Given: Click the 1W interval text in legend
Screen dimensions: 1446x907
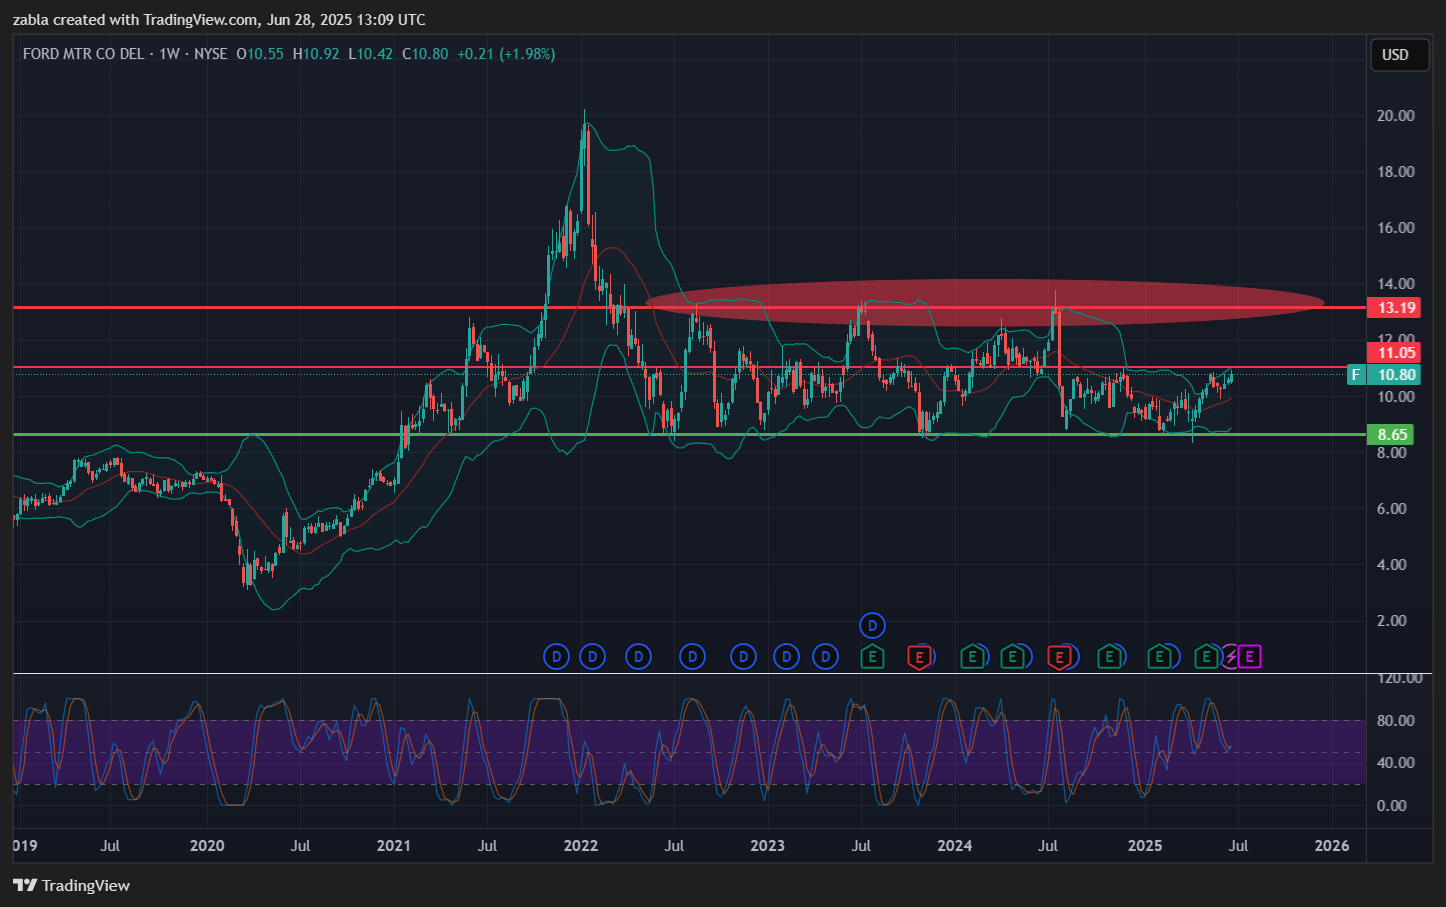Looking at the screenshot, I should coord(169,54).
